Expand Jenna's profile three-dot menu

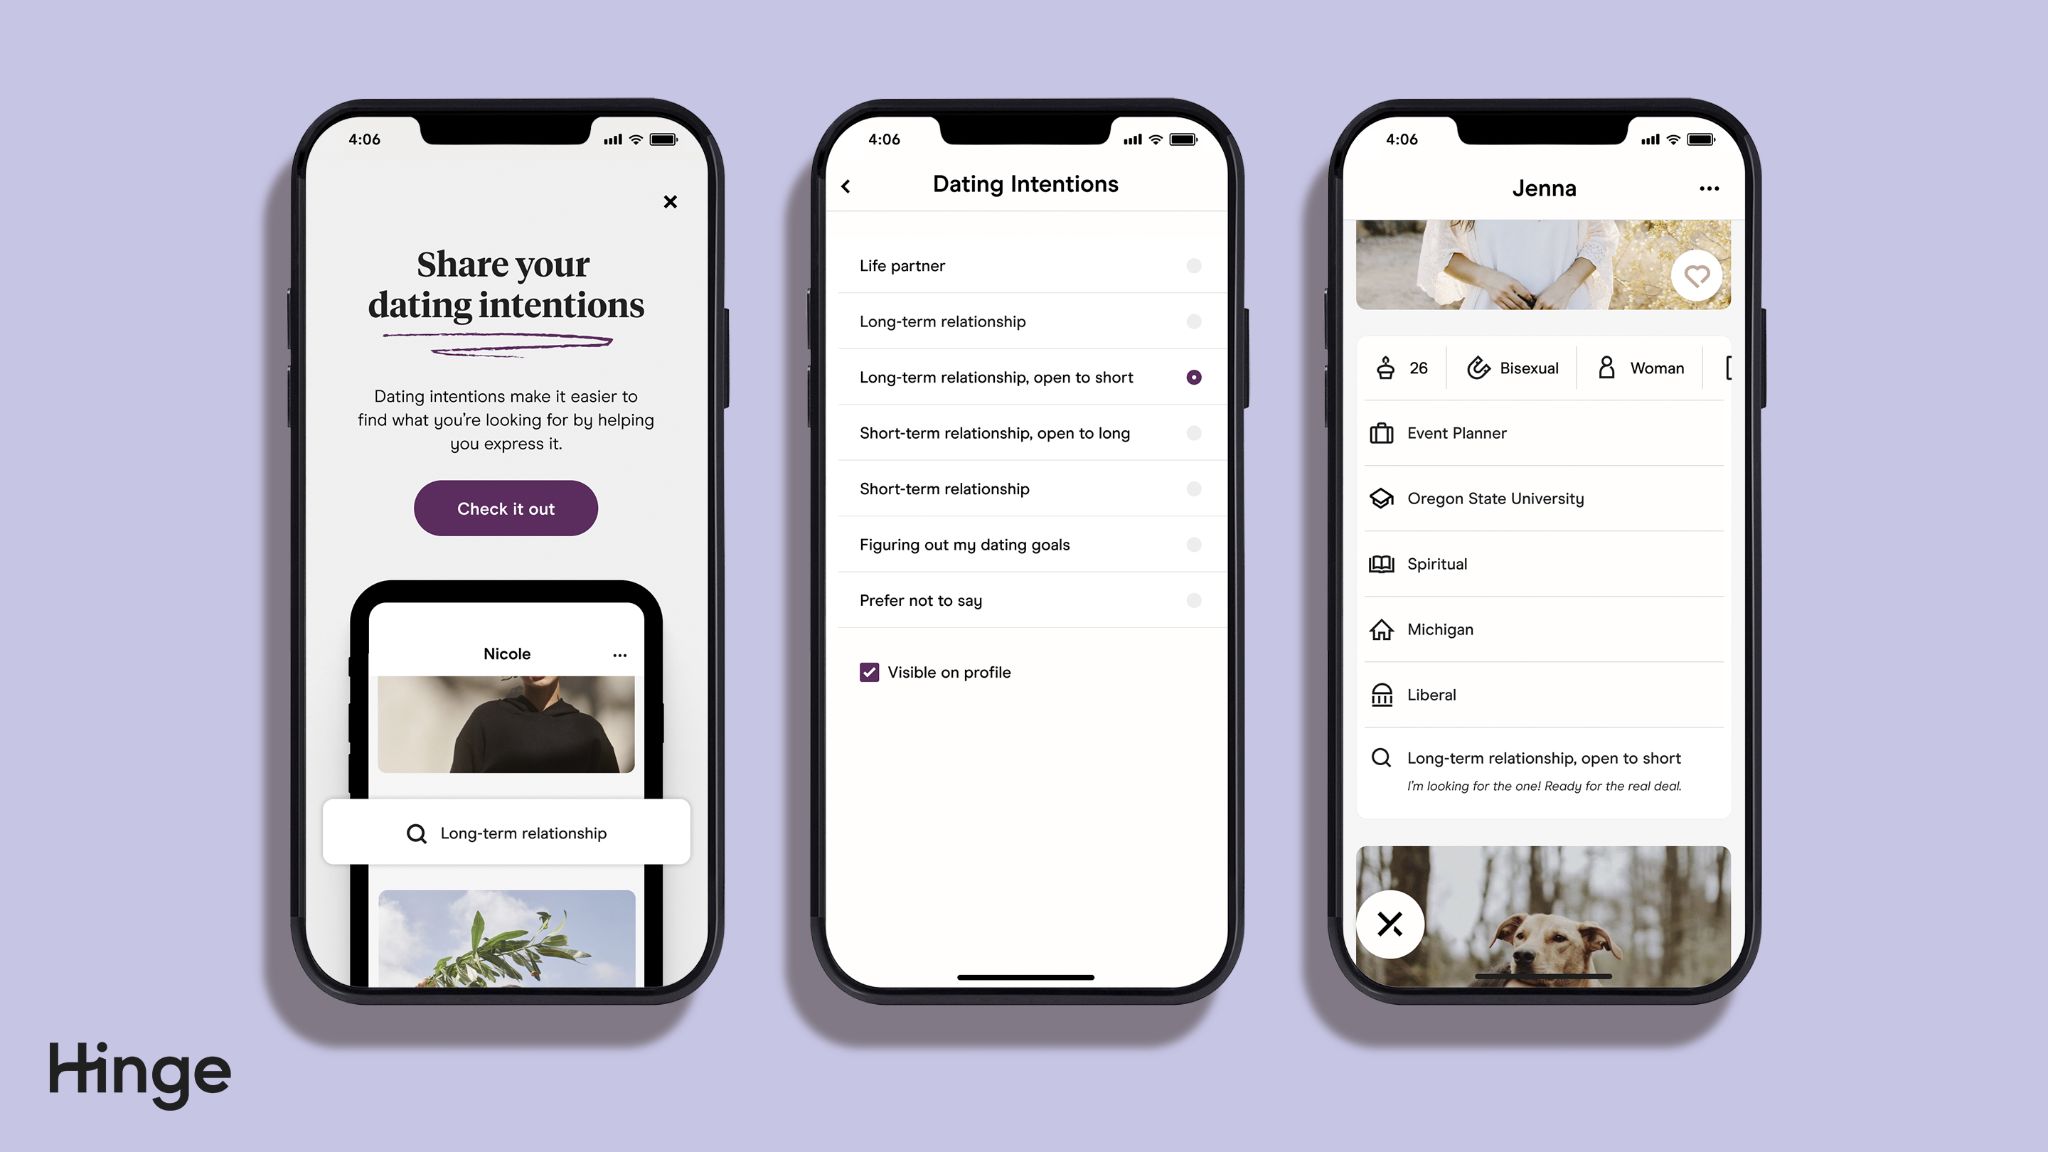point(1708,188)
